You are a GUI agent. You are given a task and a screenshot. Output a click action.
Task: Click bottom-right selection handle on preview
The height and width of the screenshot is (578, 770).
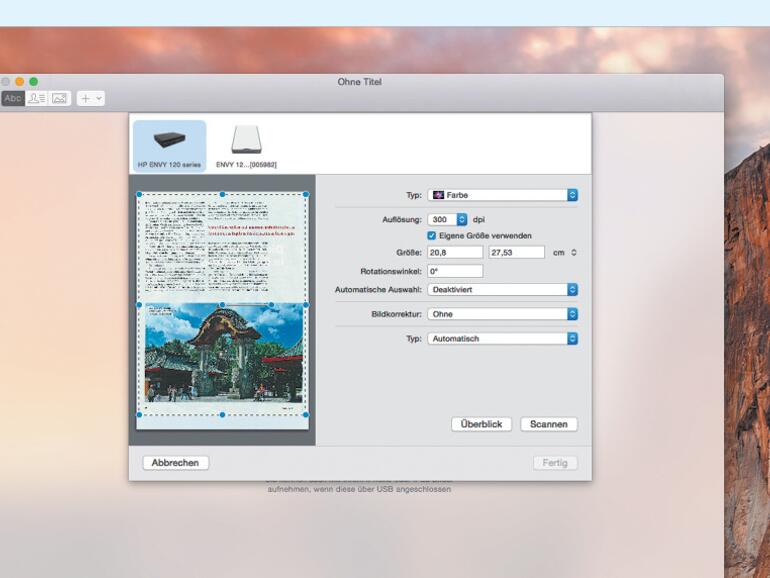click(x=306, y=415)
